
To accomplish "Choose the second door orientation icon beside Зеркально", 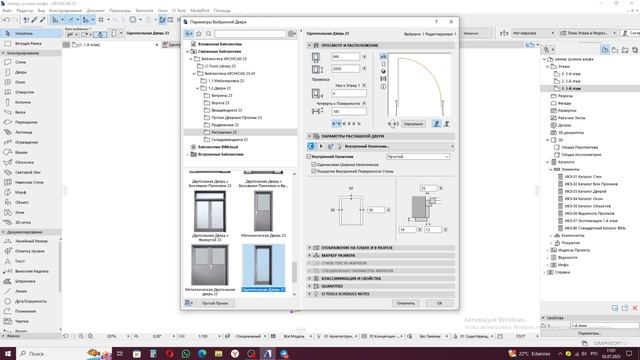I will (447, 124).
